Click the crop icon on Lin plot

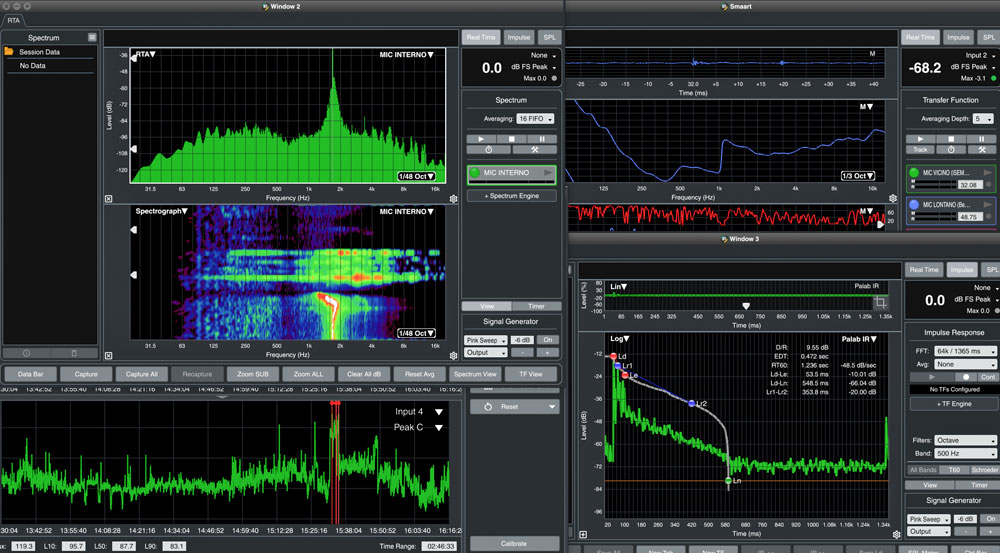click(x=880, y=302)
